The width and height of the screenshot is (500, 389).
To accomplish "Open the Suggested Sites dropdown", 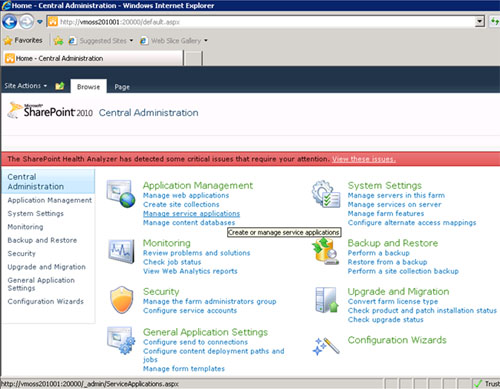I will pyautogui.click(x=100, y=41).
